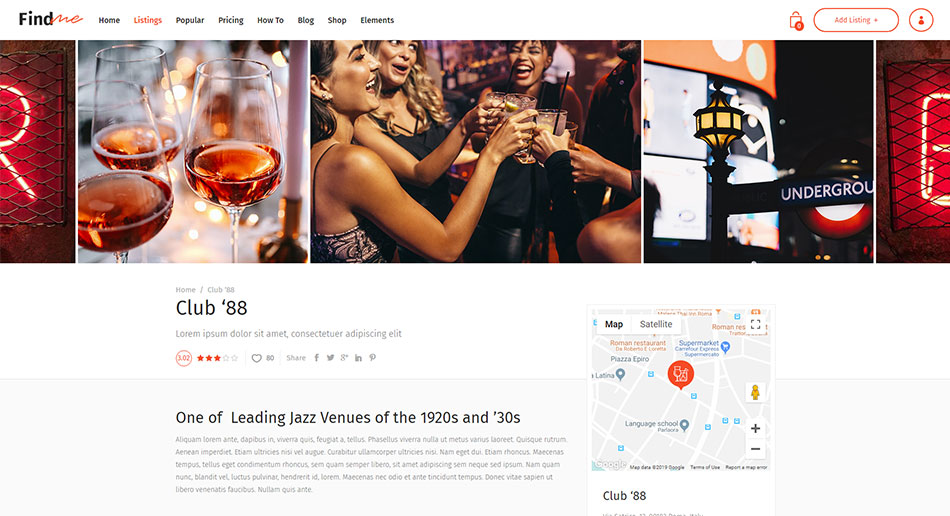Follow the Home breadcrumb link

(x=185, y=289)
